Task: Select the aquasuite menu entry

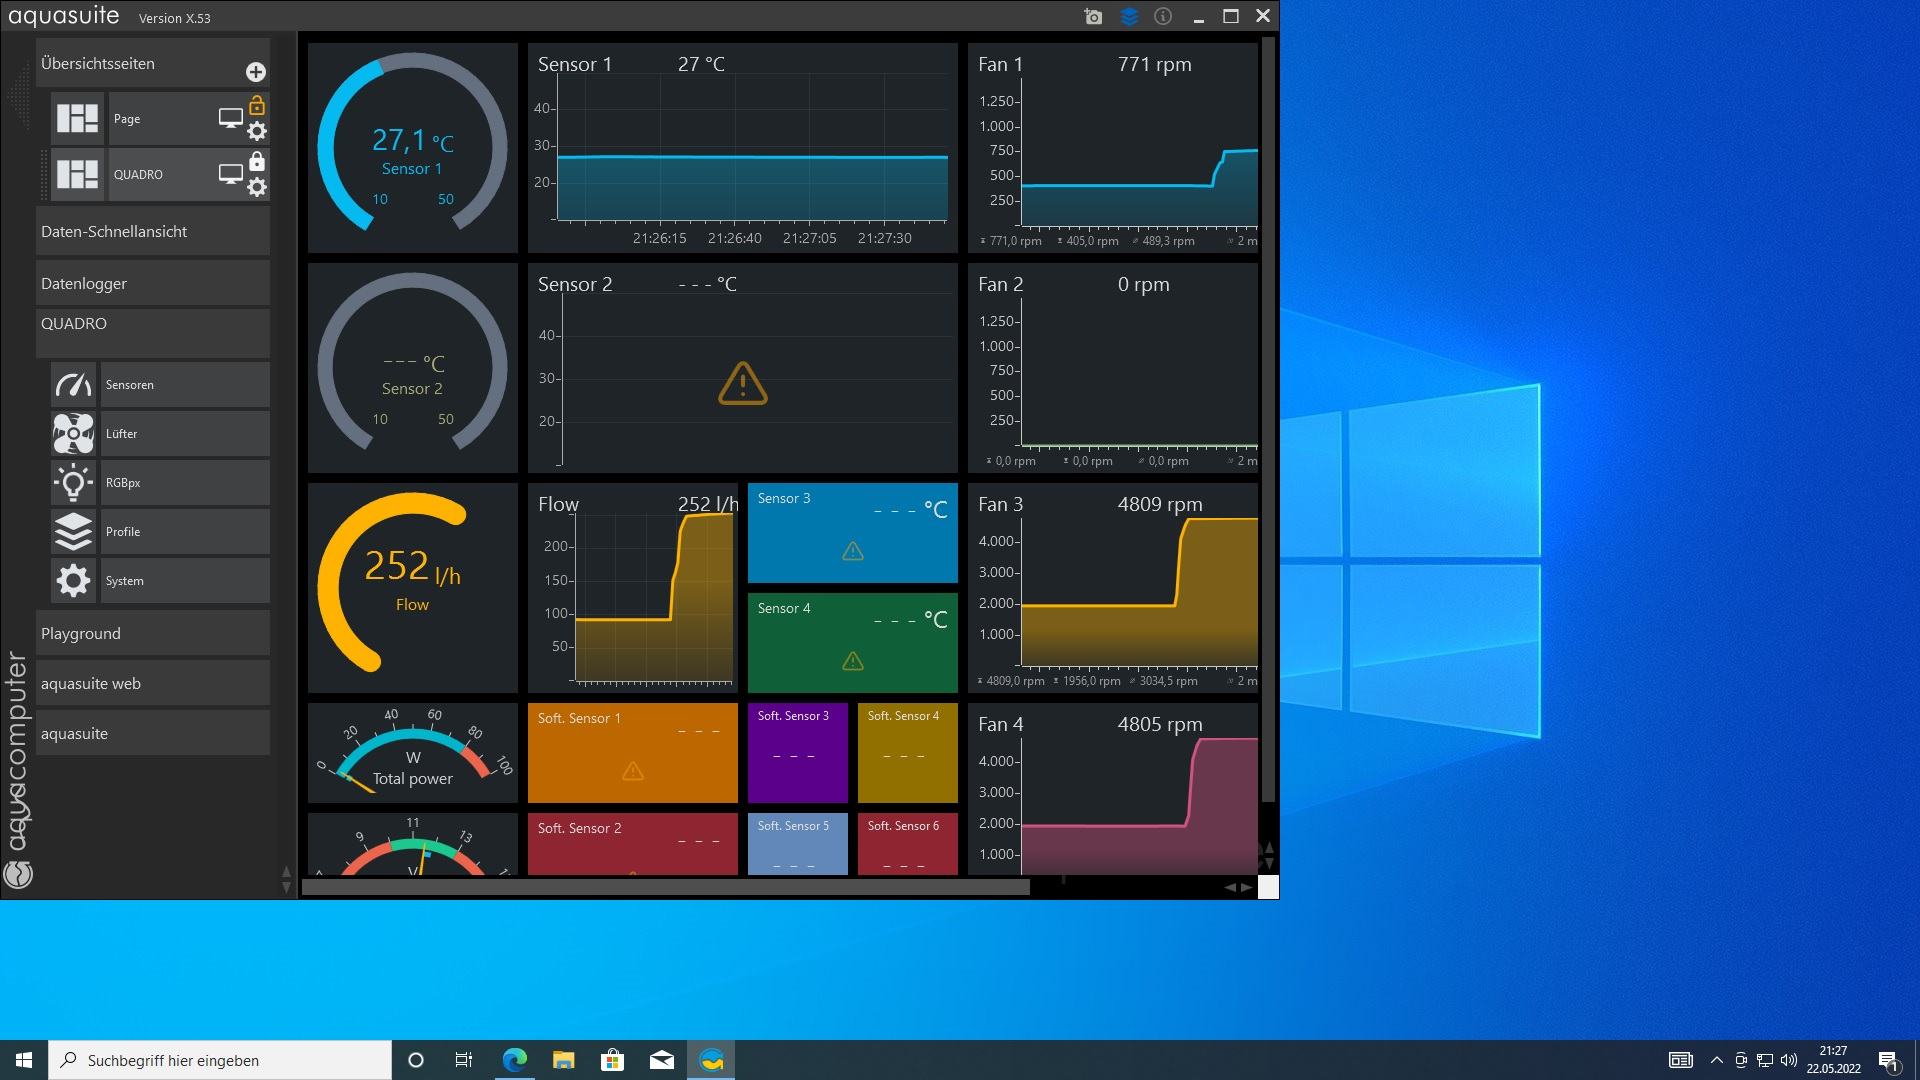Action: 152,734
